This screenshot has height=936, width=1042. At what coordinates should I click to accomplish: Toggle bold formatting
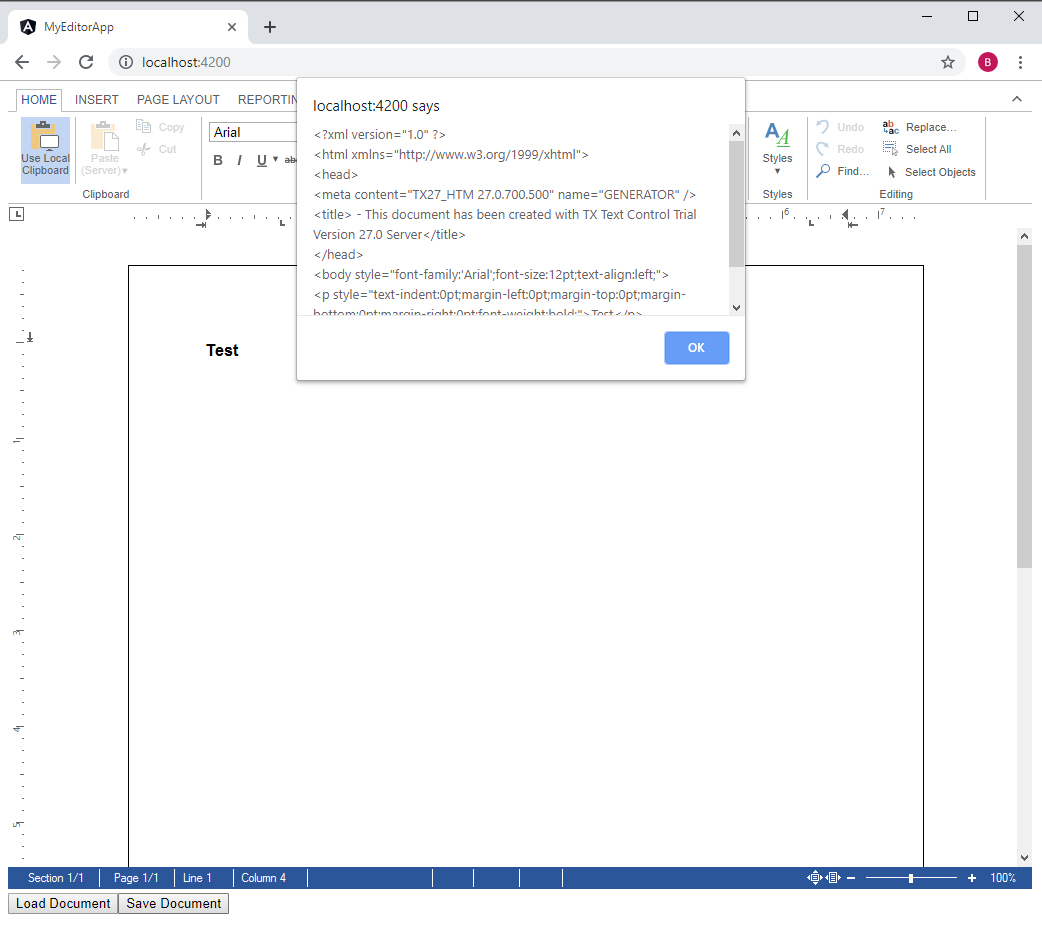(x=218, y=159)
